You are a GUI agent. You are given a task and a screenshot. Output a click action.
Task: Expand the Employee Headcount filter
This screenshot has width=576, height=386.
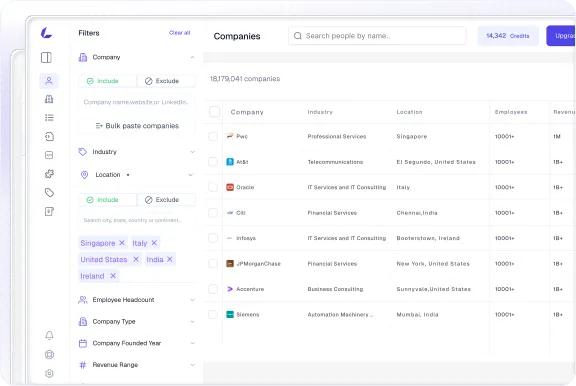[x=192, y=300]
